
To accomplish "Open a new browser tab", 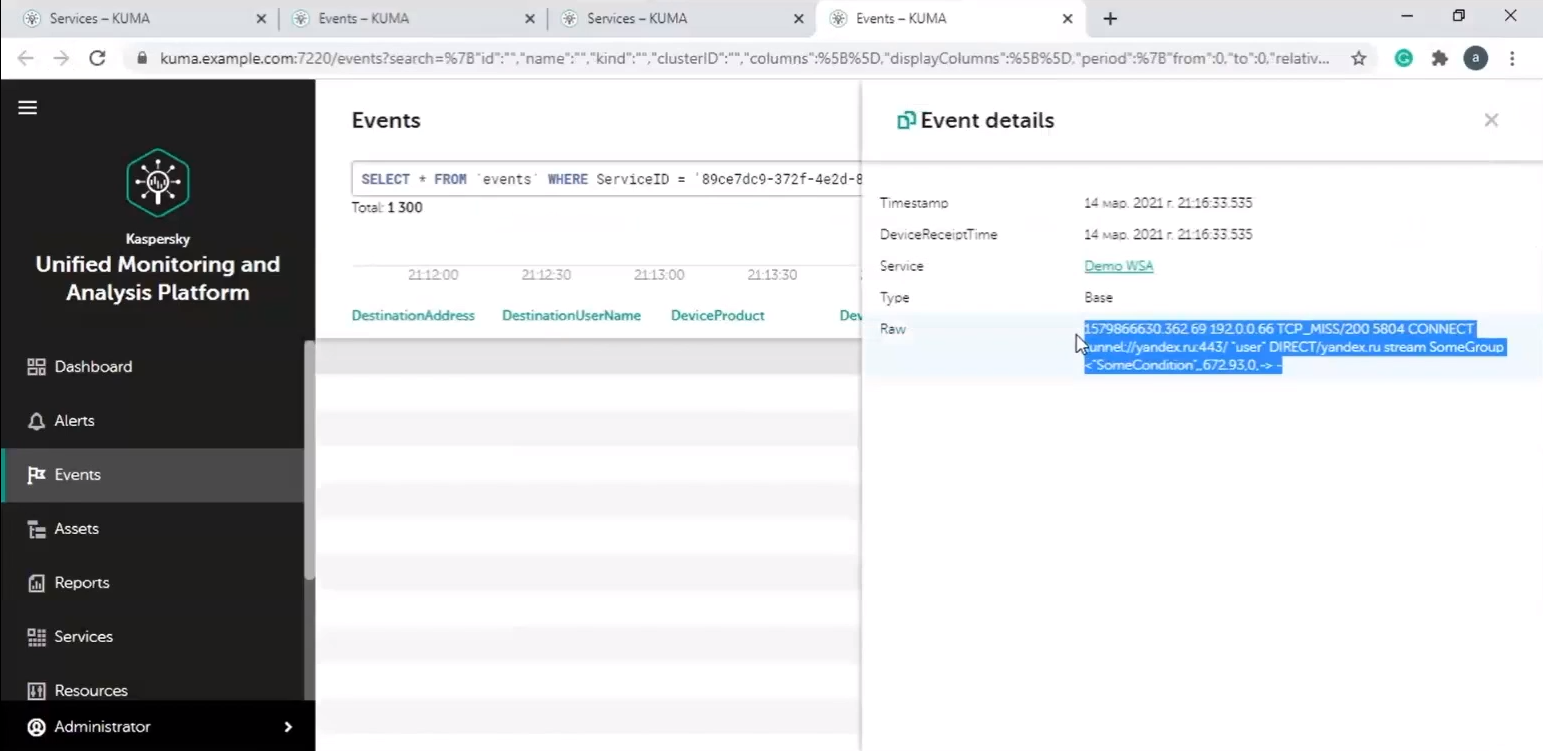I will point(1110,19).
